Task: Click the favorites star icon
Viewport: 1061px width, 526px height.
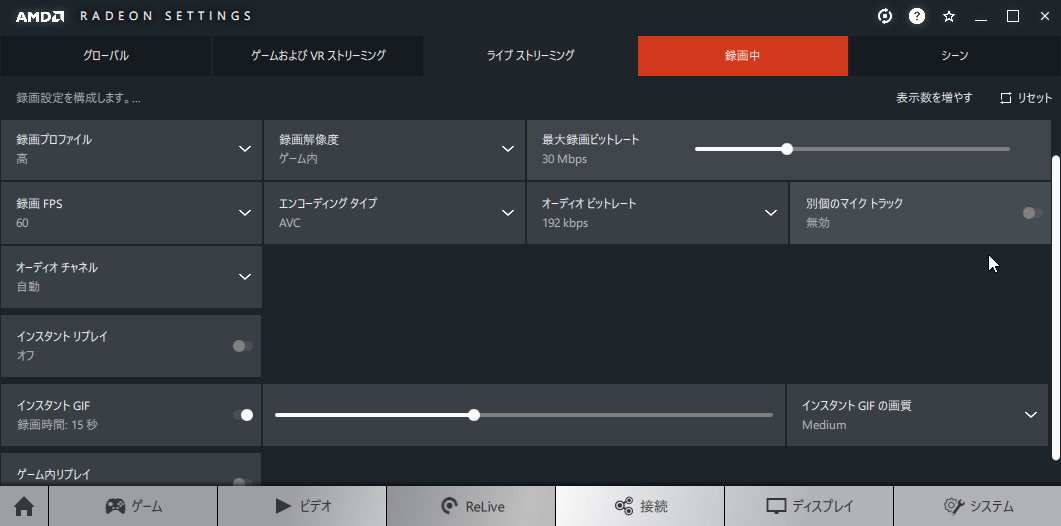Action: 949,16
